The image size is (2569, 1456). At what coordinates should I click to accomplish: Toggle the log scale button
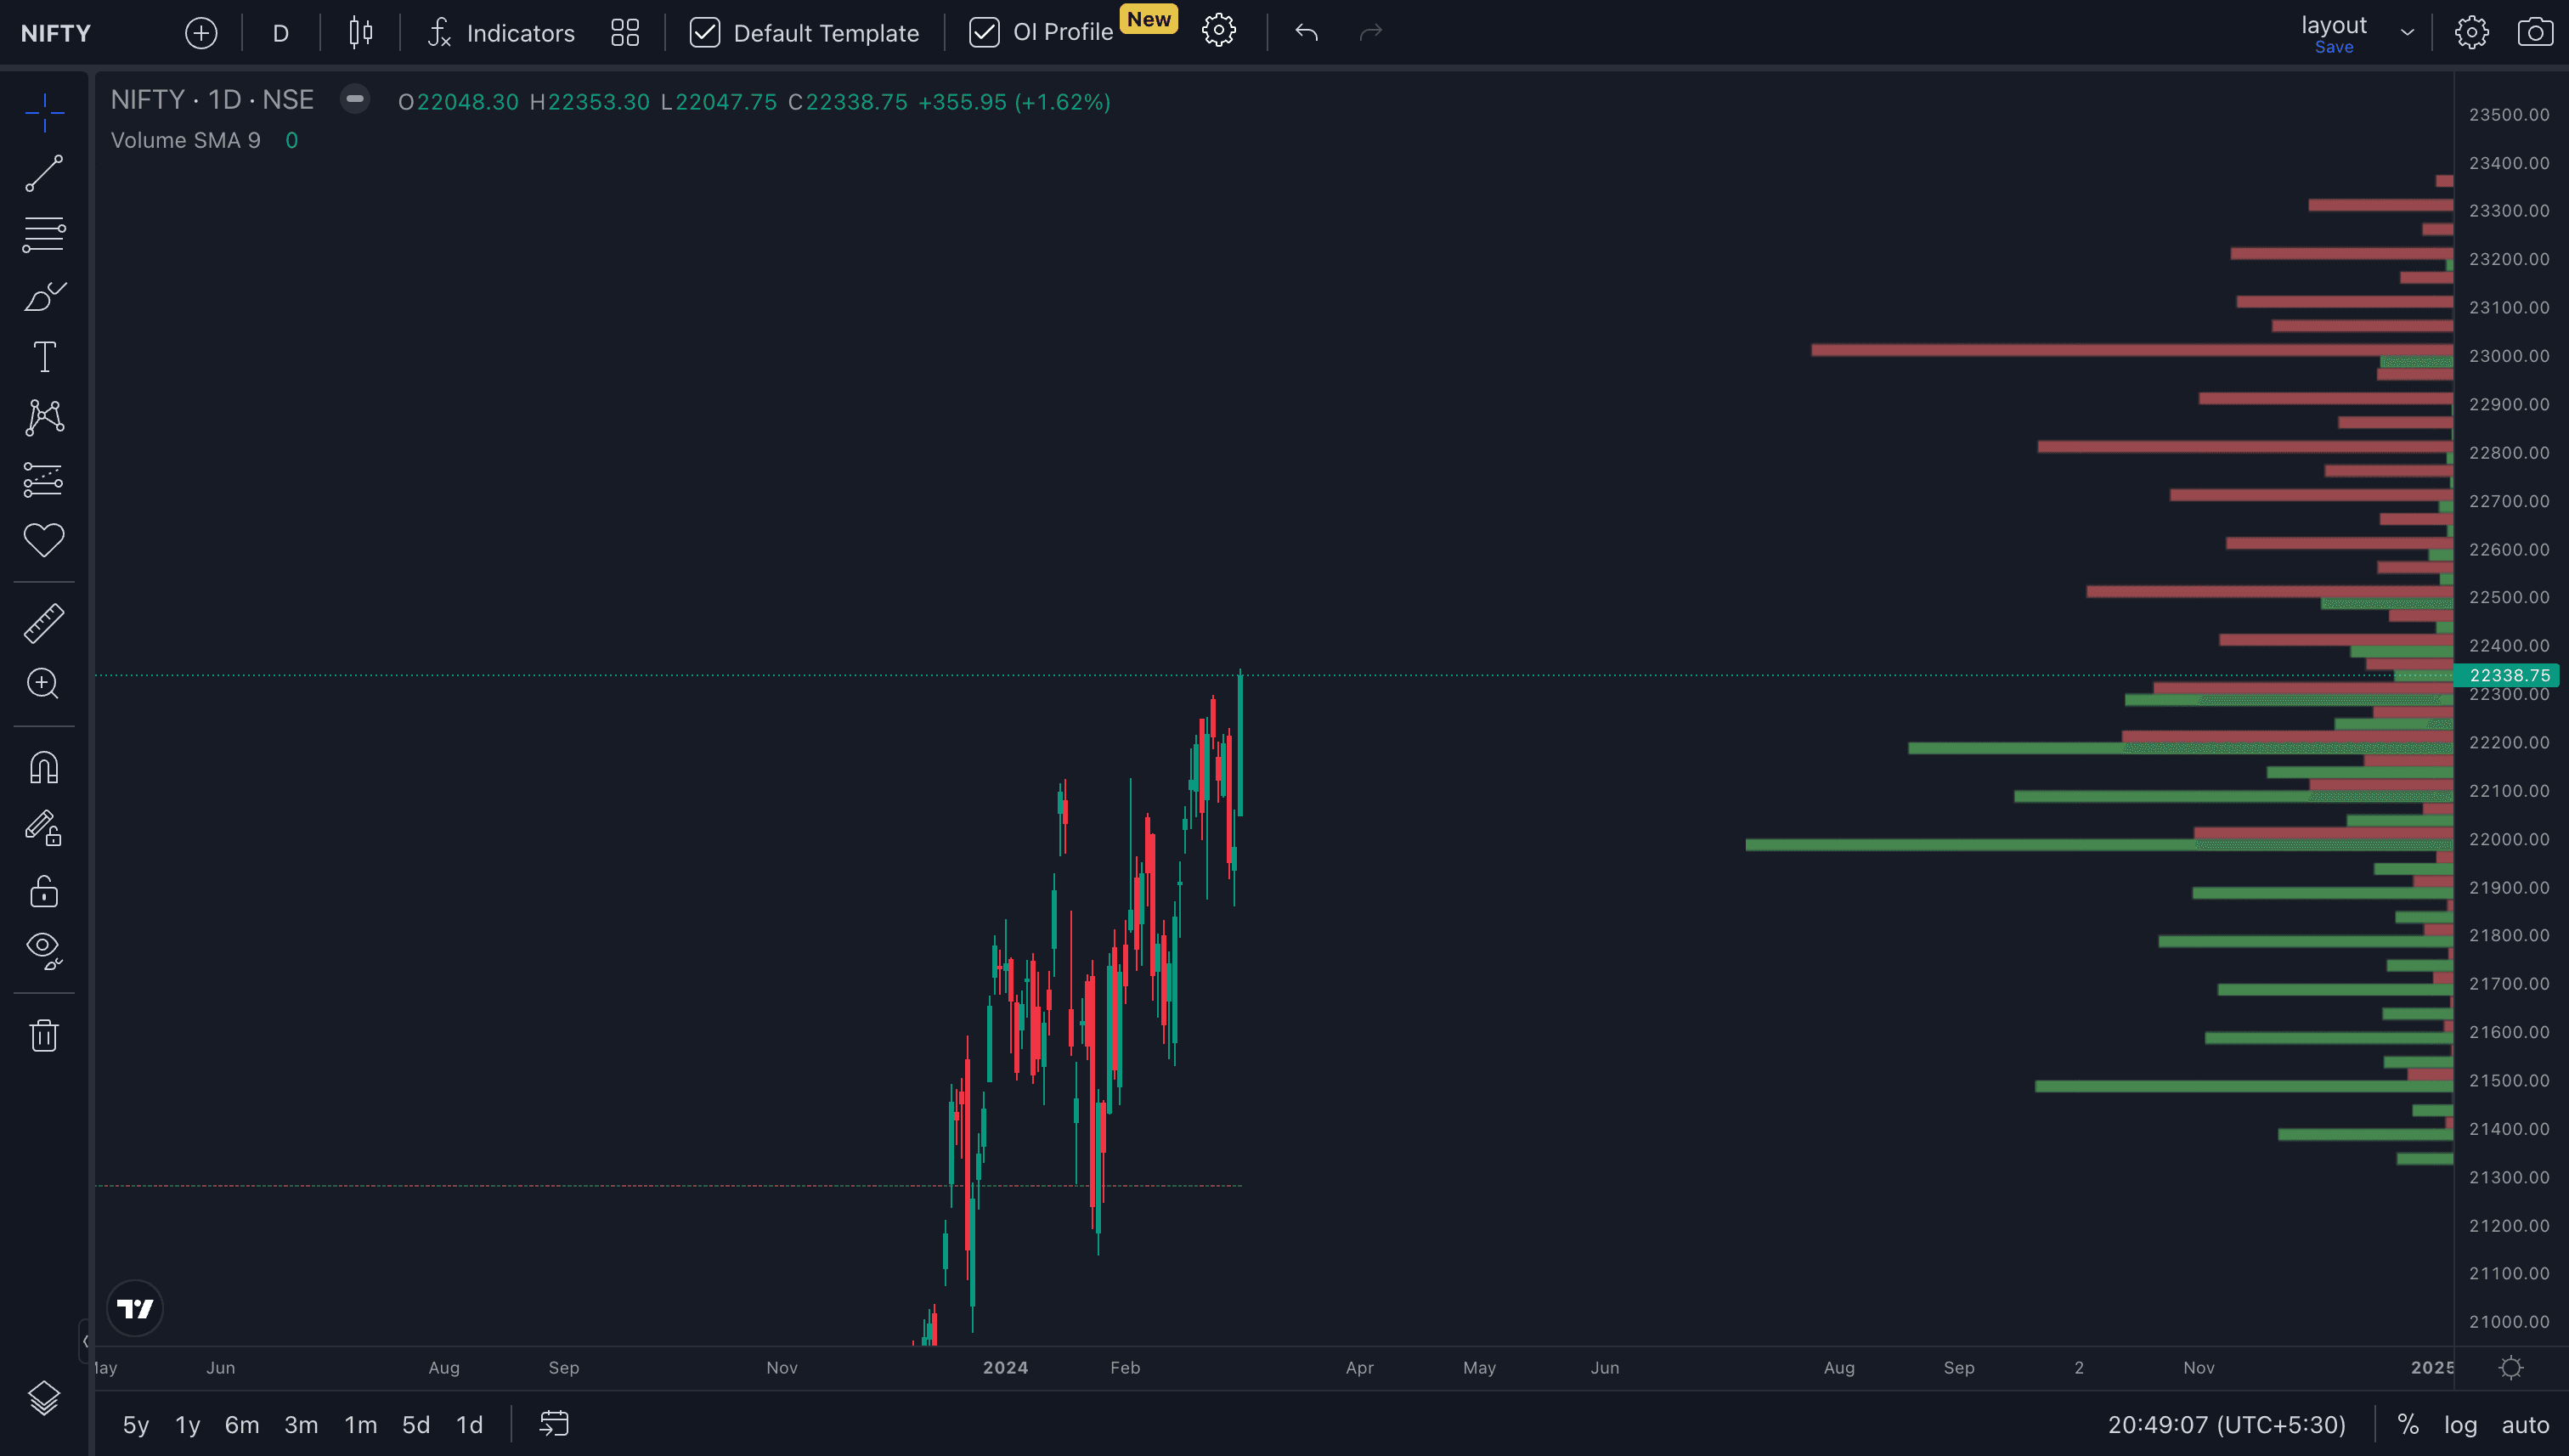click(x=2460, y=1424)
